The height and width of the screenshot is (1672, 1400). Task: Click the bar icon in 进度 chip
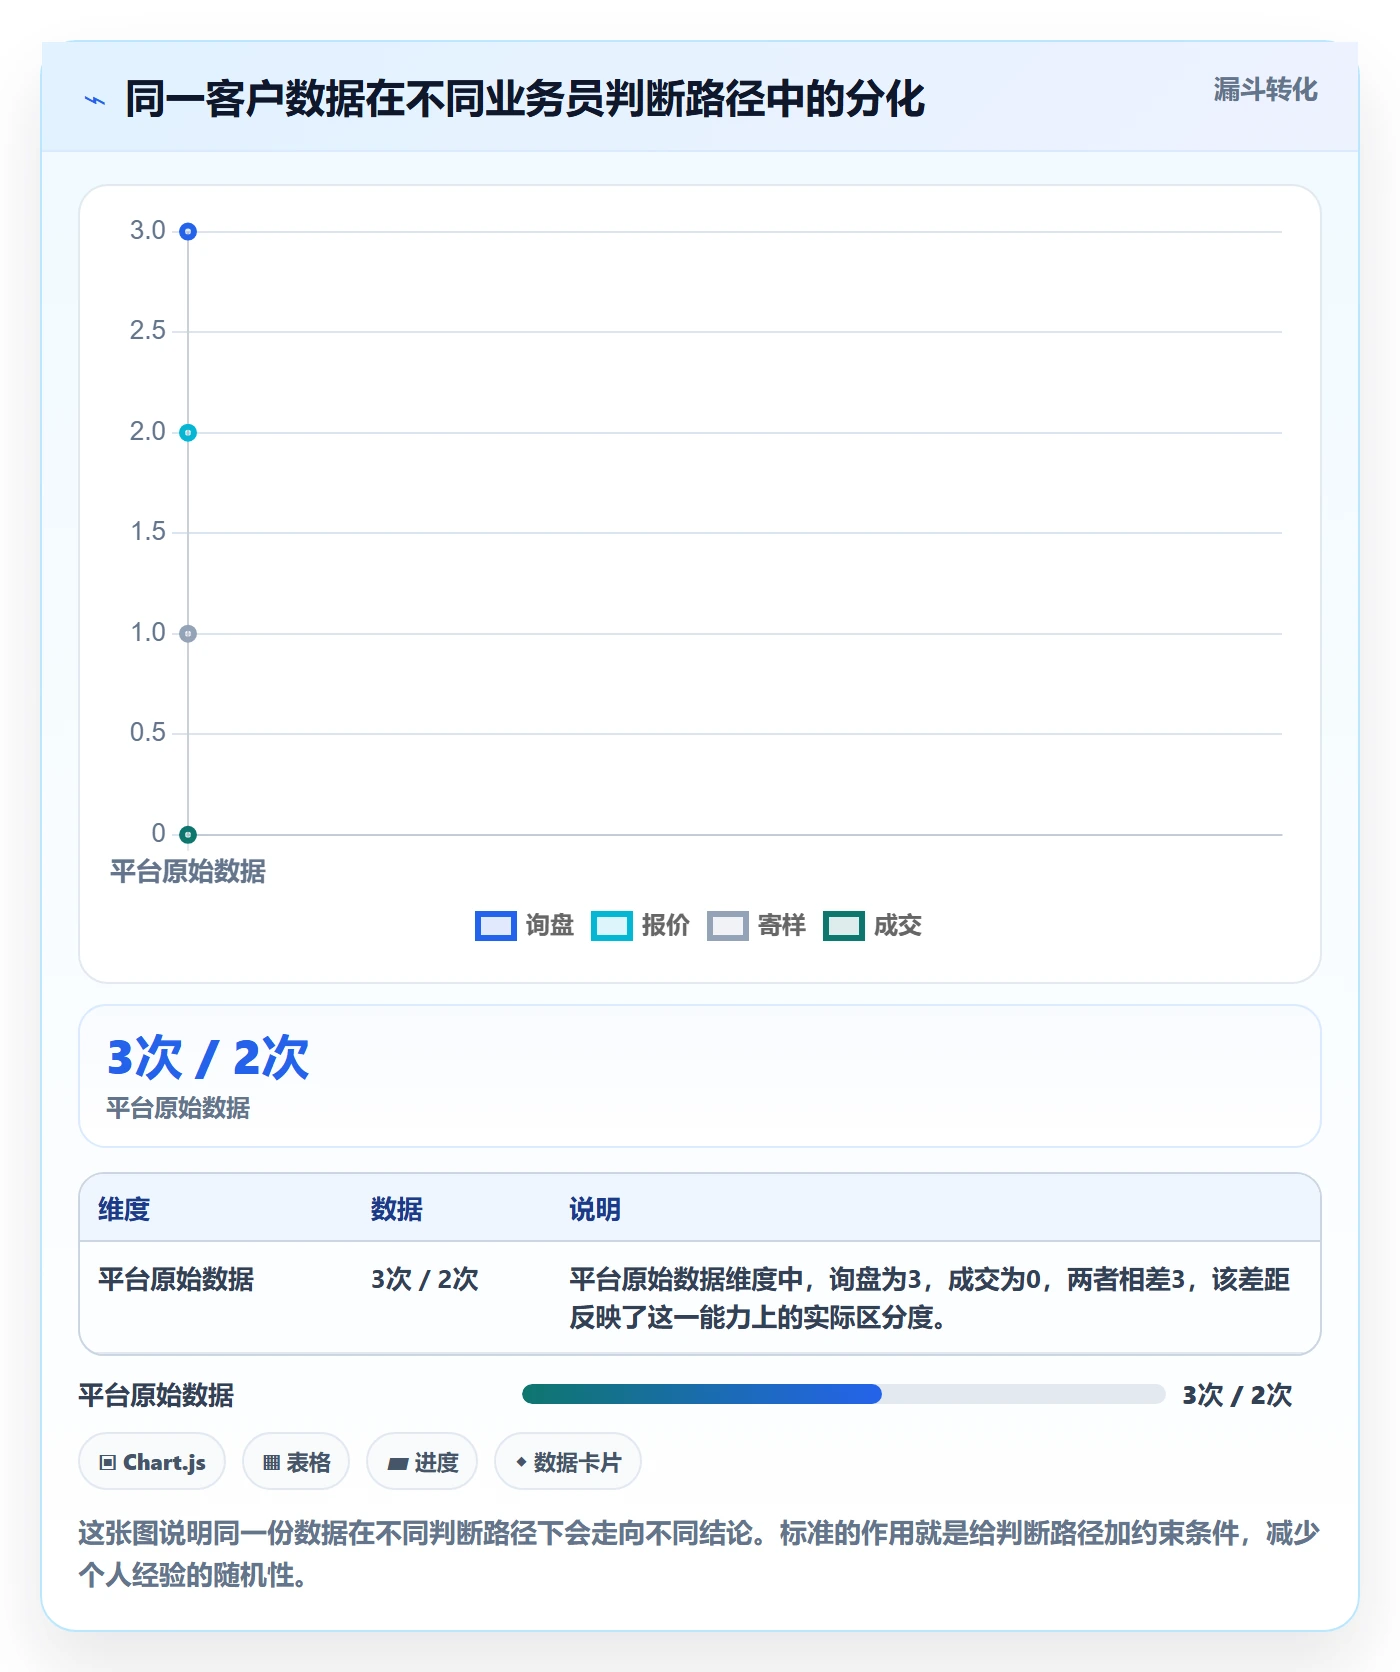(x=397, y=1463)
